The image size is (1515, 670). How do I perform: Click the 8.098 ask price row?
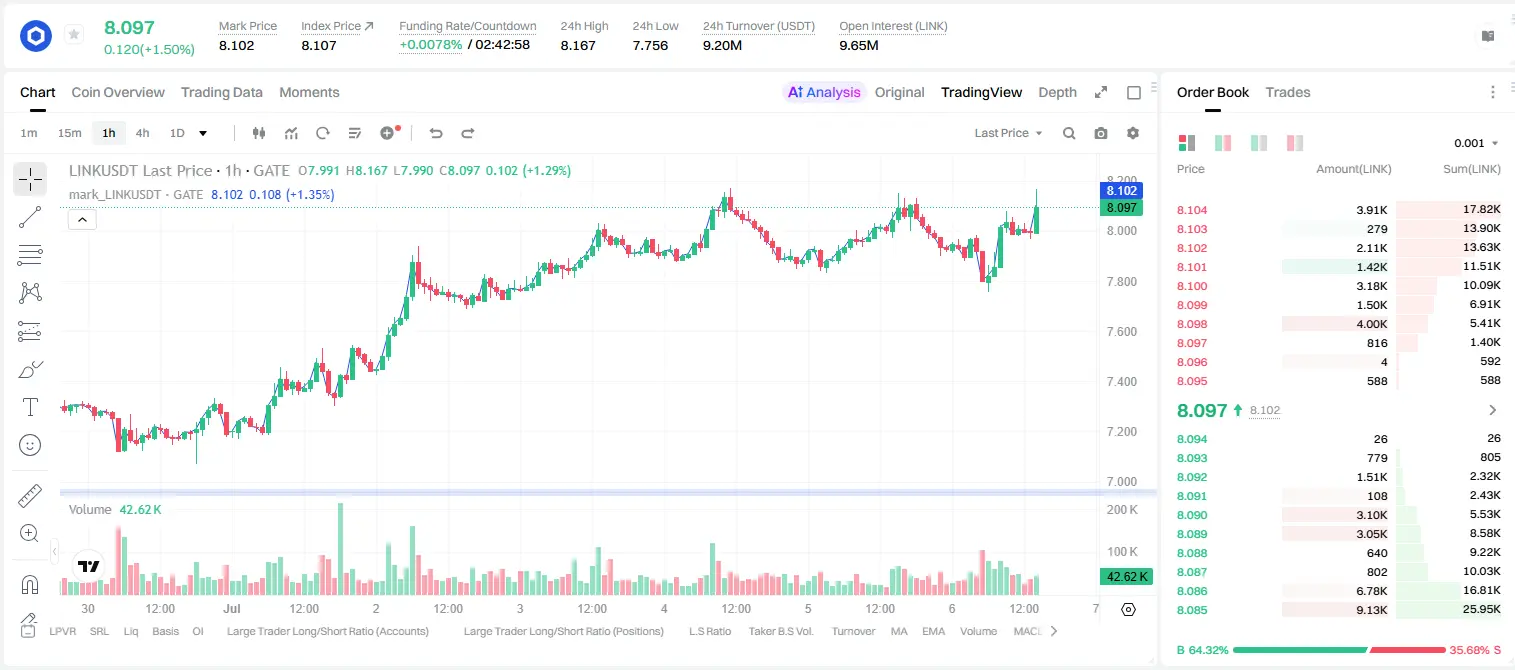(x=1339, y=324)
